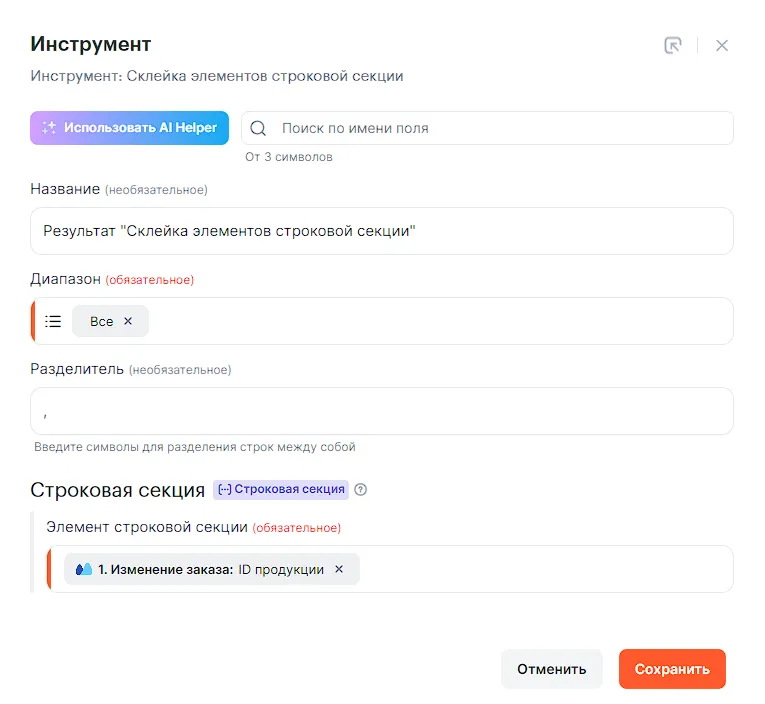The height and width of the screenshot is (704, 765).
Task: Click the purple Строковая секция badge
Action: coord(281,490)
